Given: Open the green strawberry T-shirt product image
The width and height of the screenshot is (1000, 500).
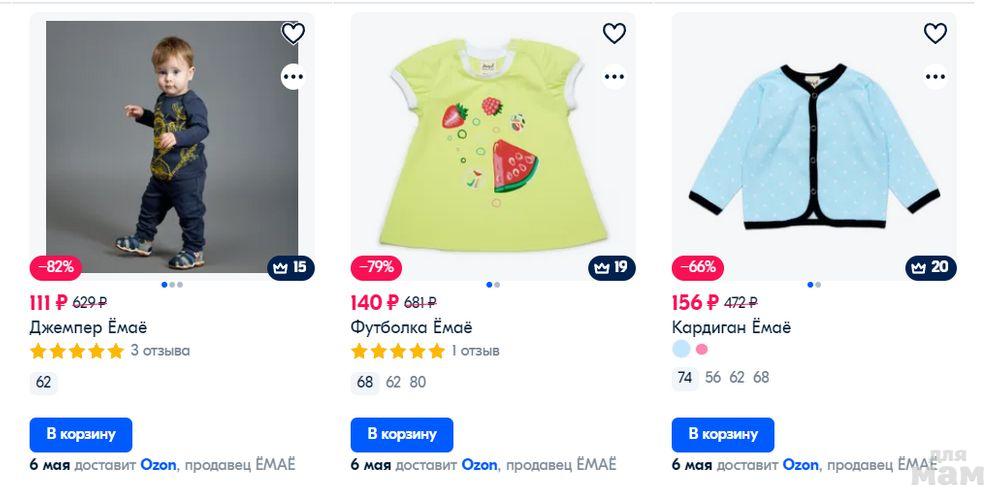Looking at the screenshot, I should (493, 145).
